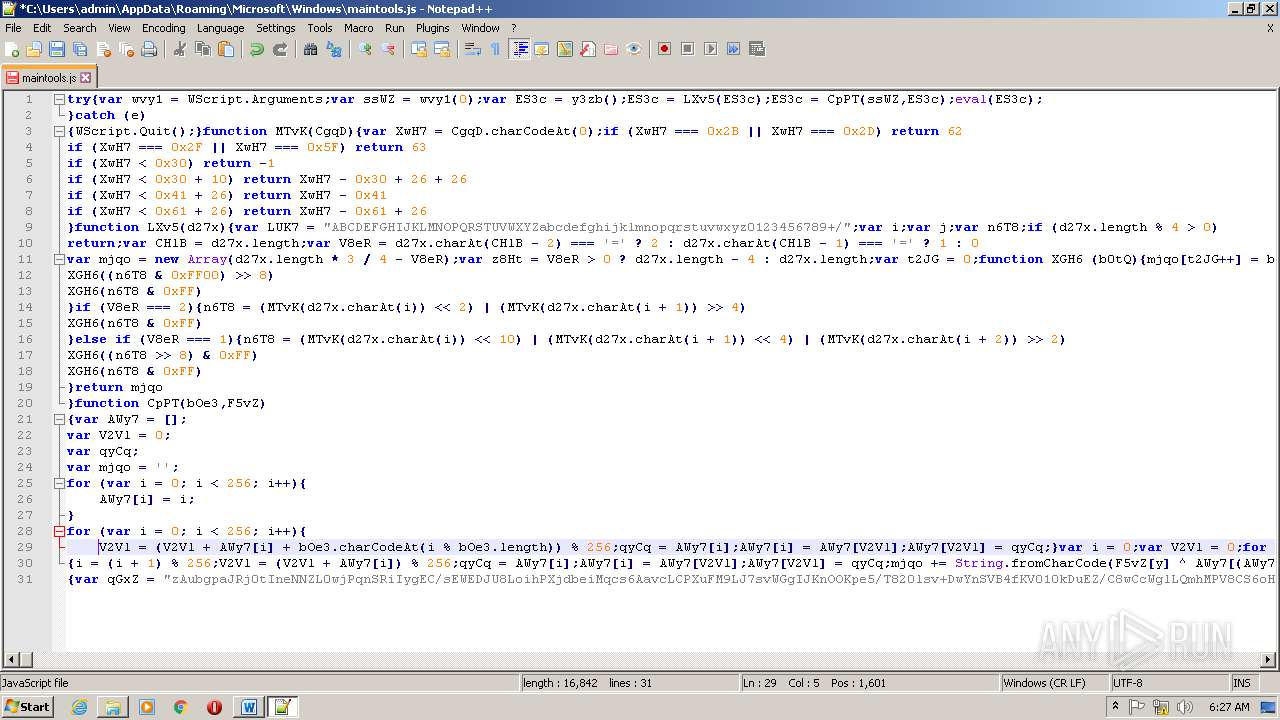Toggle Word Wrap toolbar icon
The width and height of the screenshot is (1280, 720).
[x=473, y=49]
